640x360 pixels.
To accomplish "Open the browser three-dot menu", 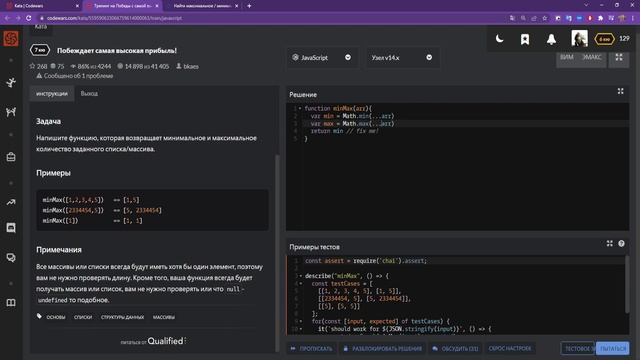I will [x=633, y=18].
